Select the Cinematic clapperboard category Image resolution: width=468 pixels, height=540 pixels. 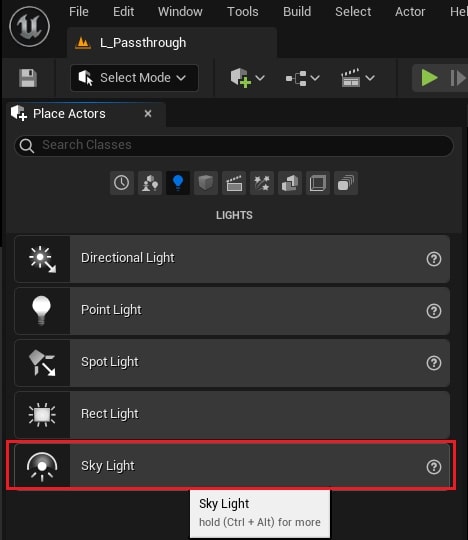point(234,183)
